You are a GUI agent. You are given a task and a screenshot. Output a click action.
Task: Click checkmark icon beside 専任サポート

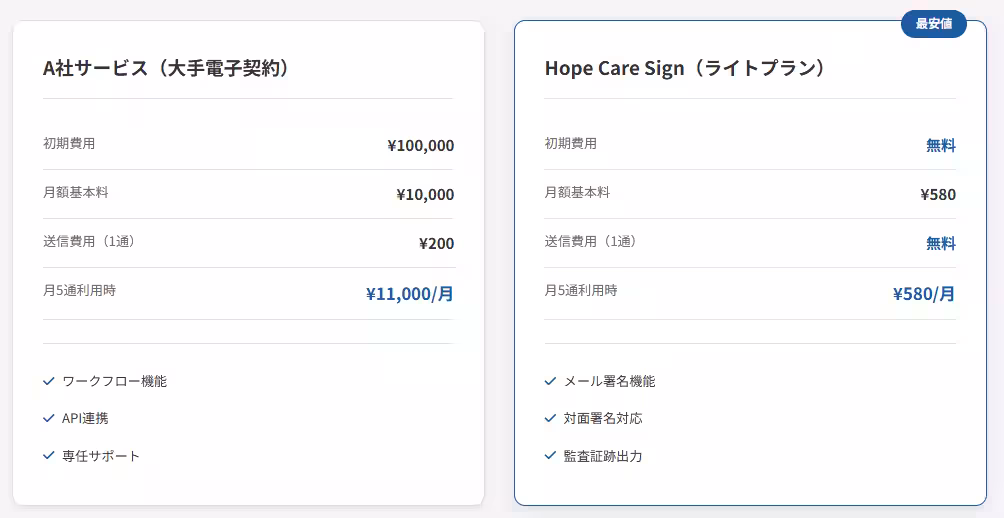pyautogui.click(x=49, y=455)
